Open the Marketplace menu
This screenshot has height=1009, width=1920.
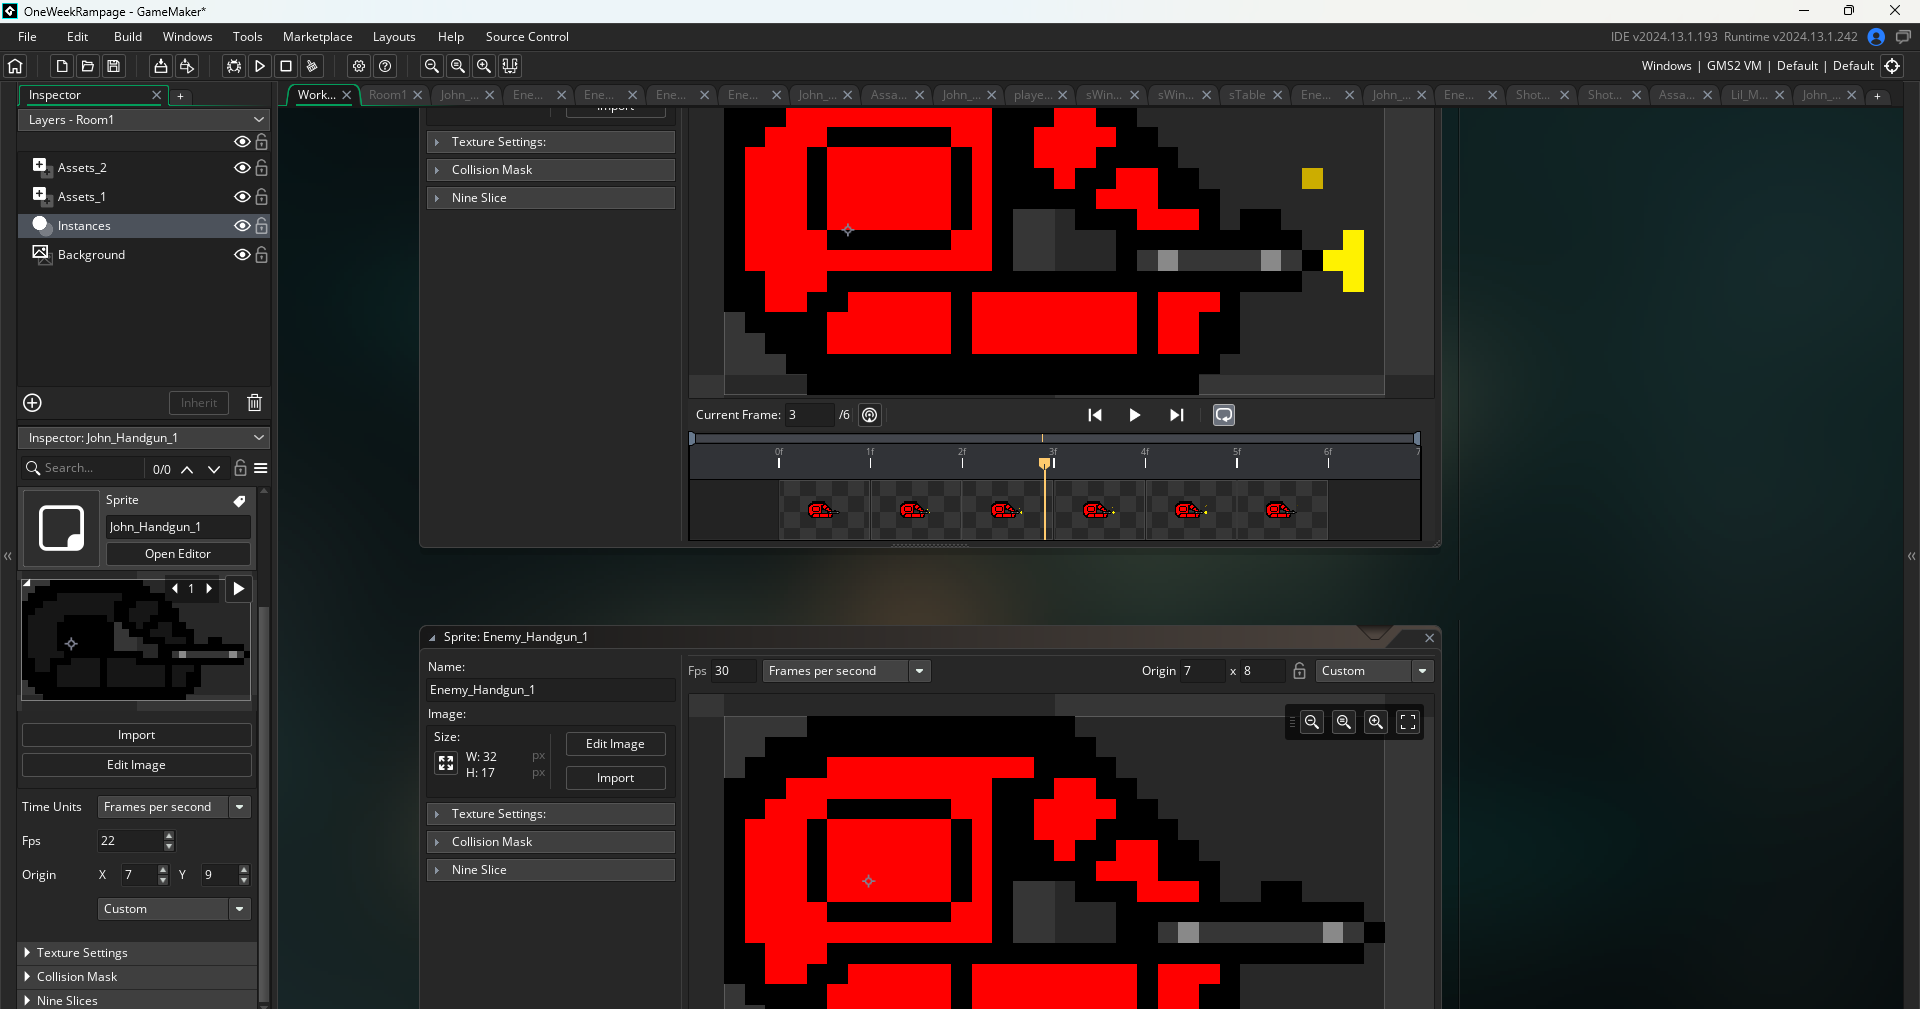tap(318, 37)
